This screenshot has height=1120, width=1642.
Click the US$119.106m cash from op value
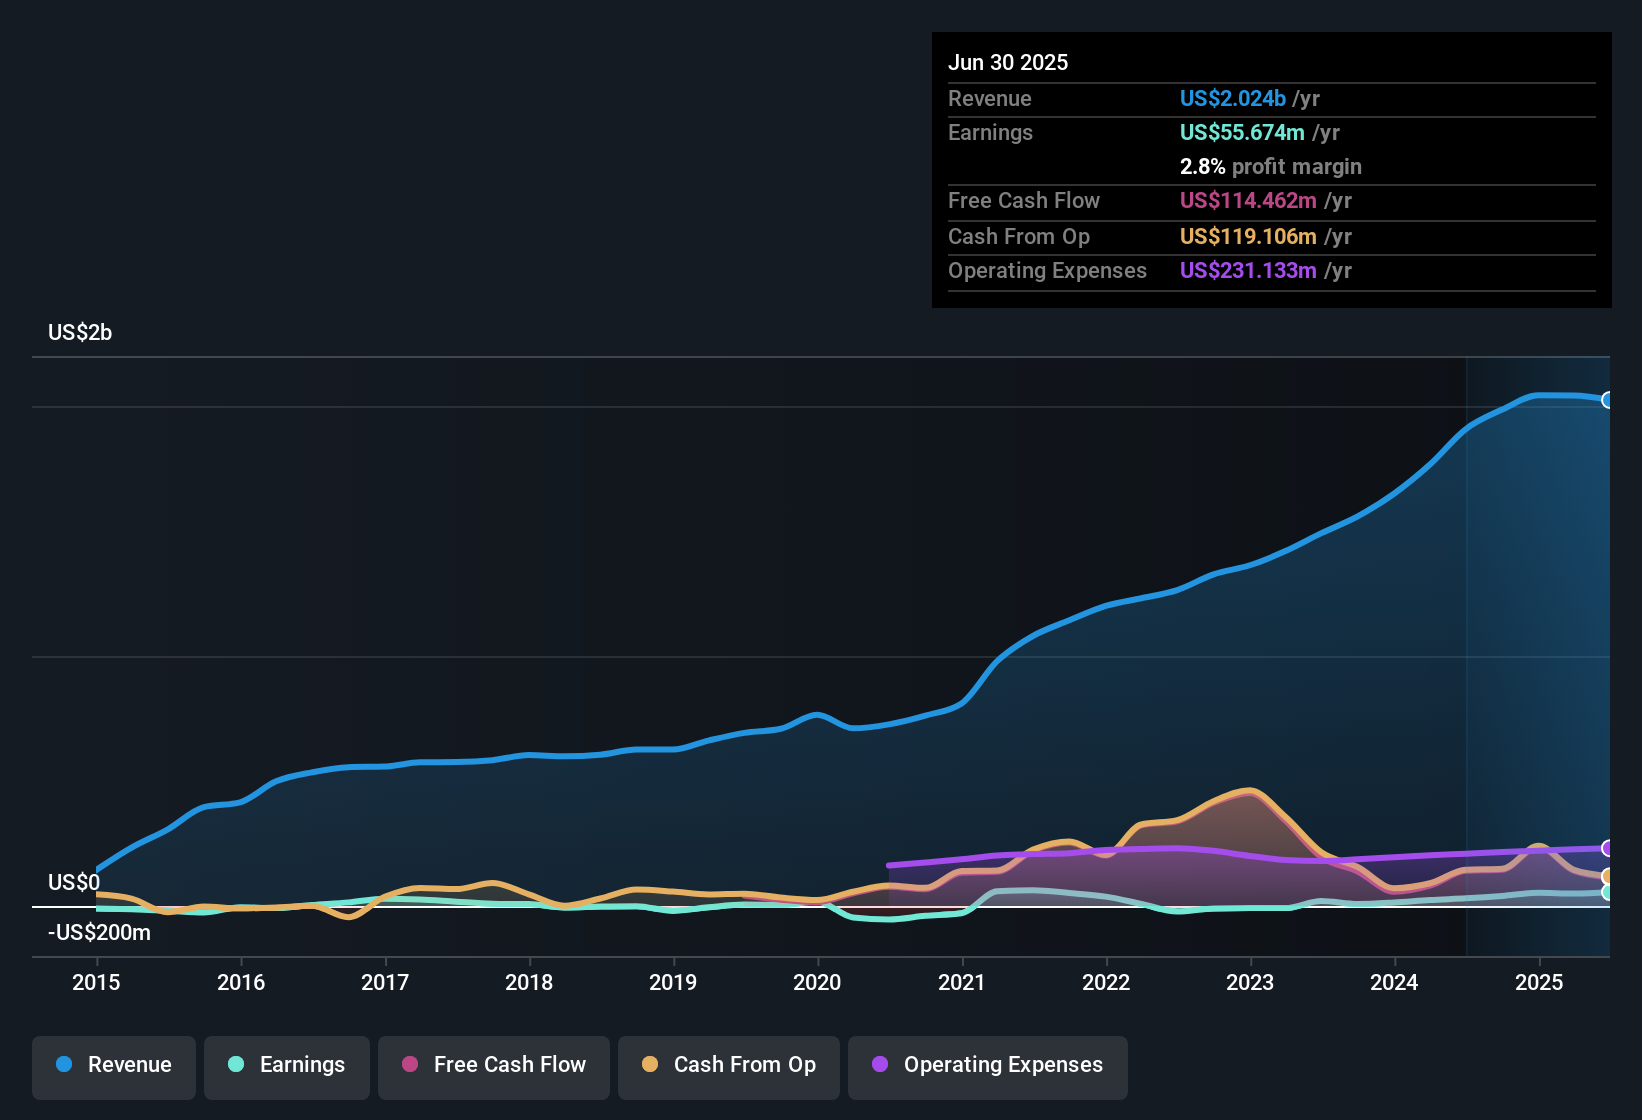pyautogui.click(x=1248, y=236)
